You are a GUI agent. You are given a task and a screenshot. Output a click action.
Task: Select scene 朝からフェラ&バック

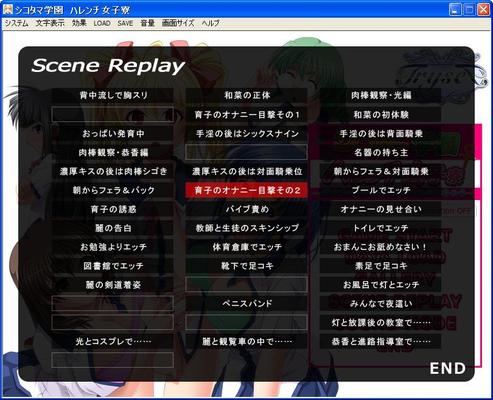coord(113,190)
